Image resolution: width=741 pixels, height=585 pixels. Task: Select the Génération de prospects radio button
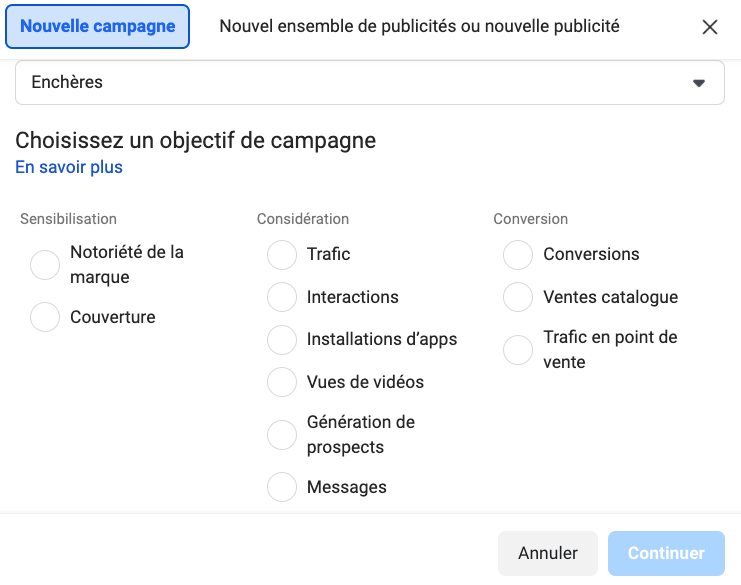point(282,435)
